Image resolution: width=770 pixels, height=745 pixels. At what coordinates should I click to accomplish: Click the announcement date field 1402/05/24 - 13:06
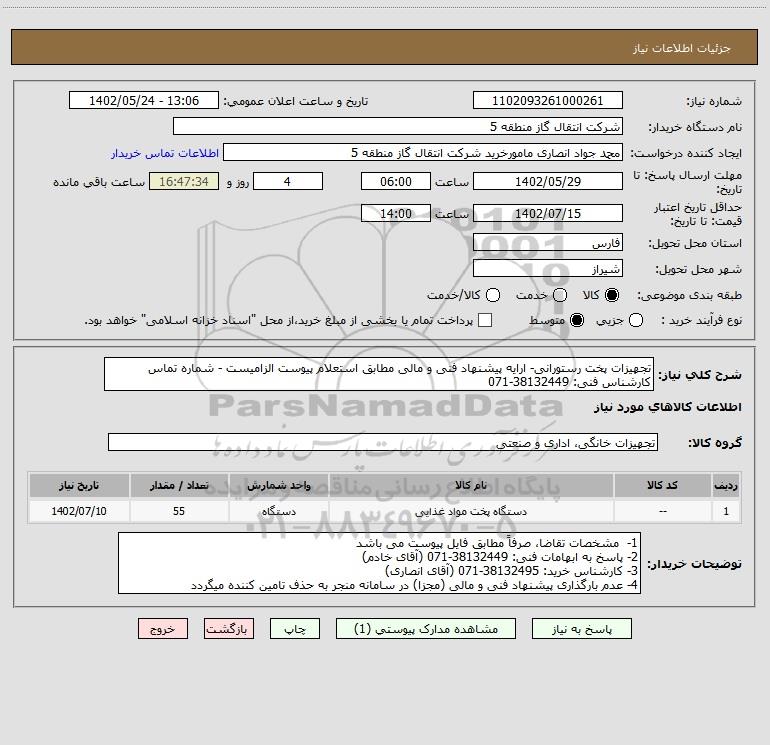[144, 100]
